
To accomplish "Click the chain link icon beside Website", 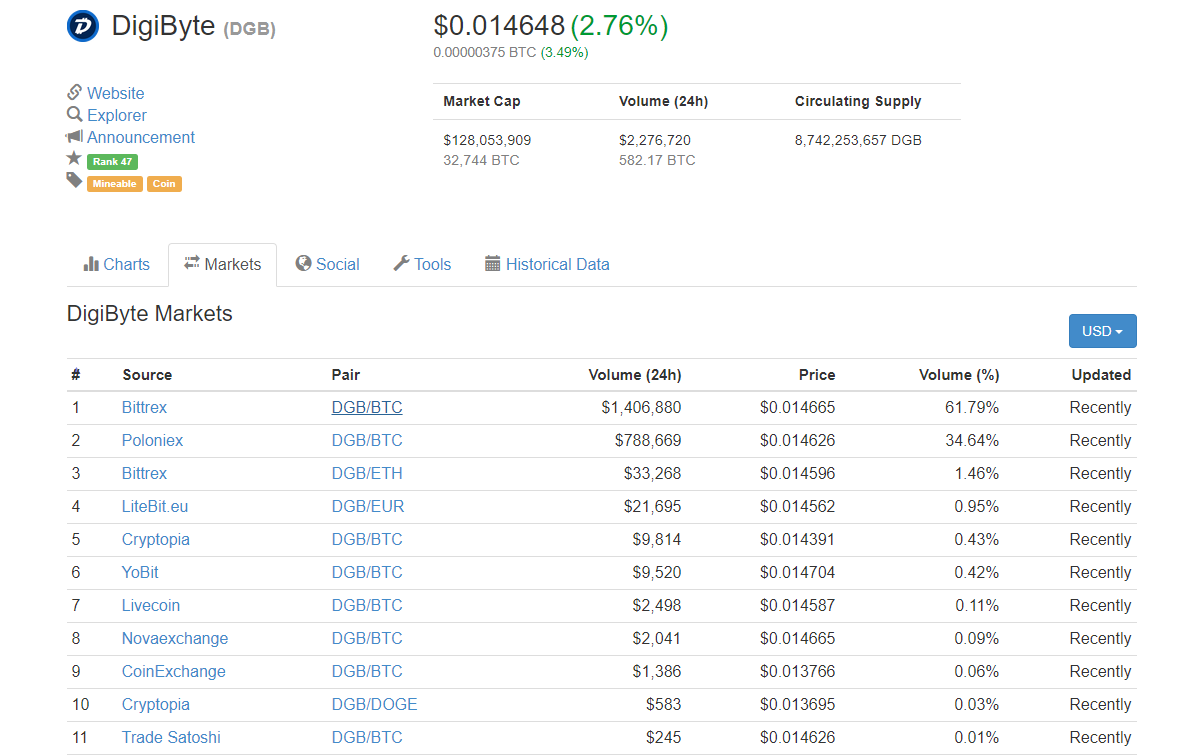I will [x=74, y=92].
